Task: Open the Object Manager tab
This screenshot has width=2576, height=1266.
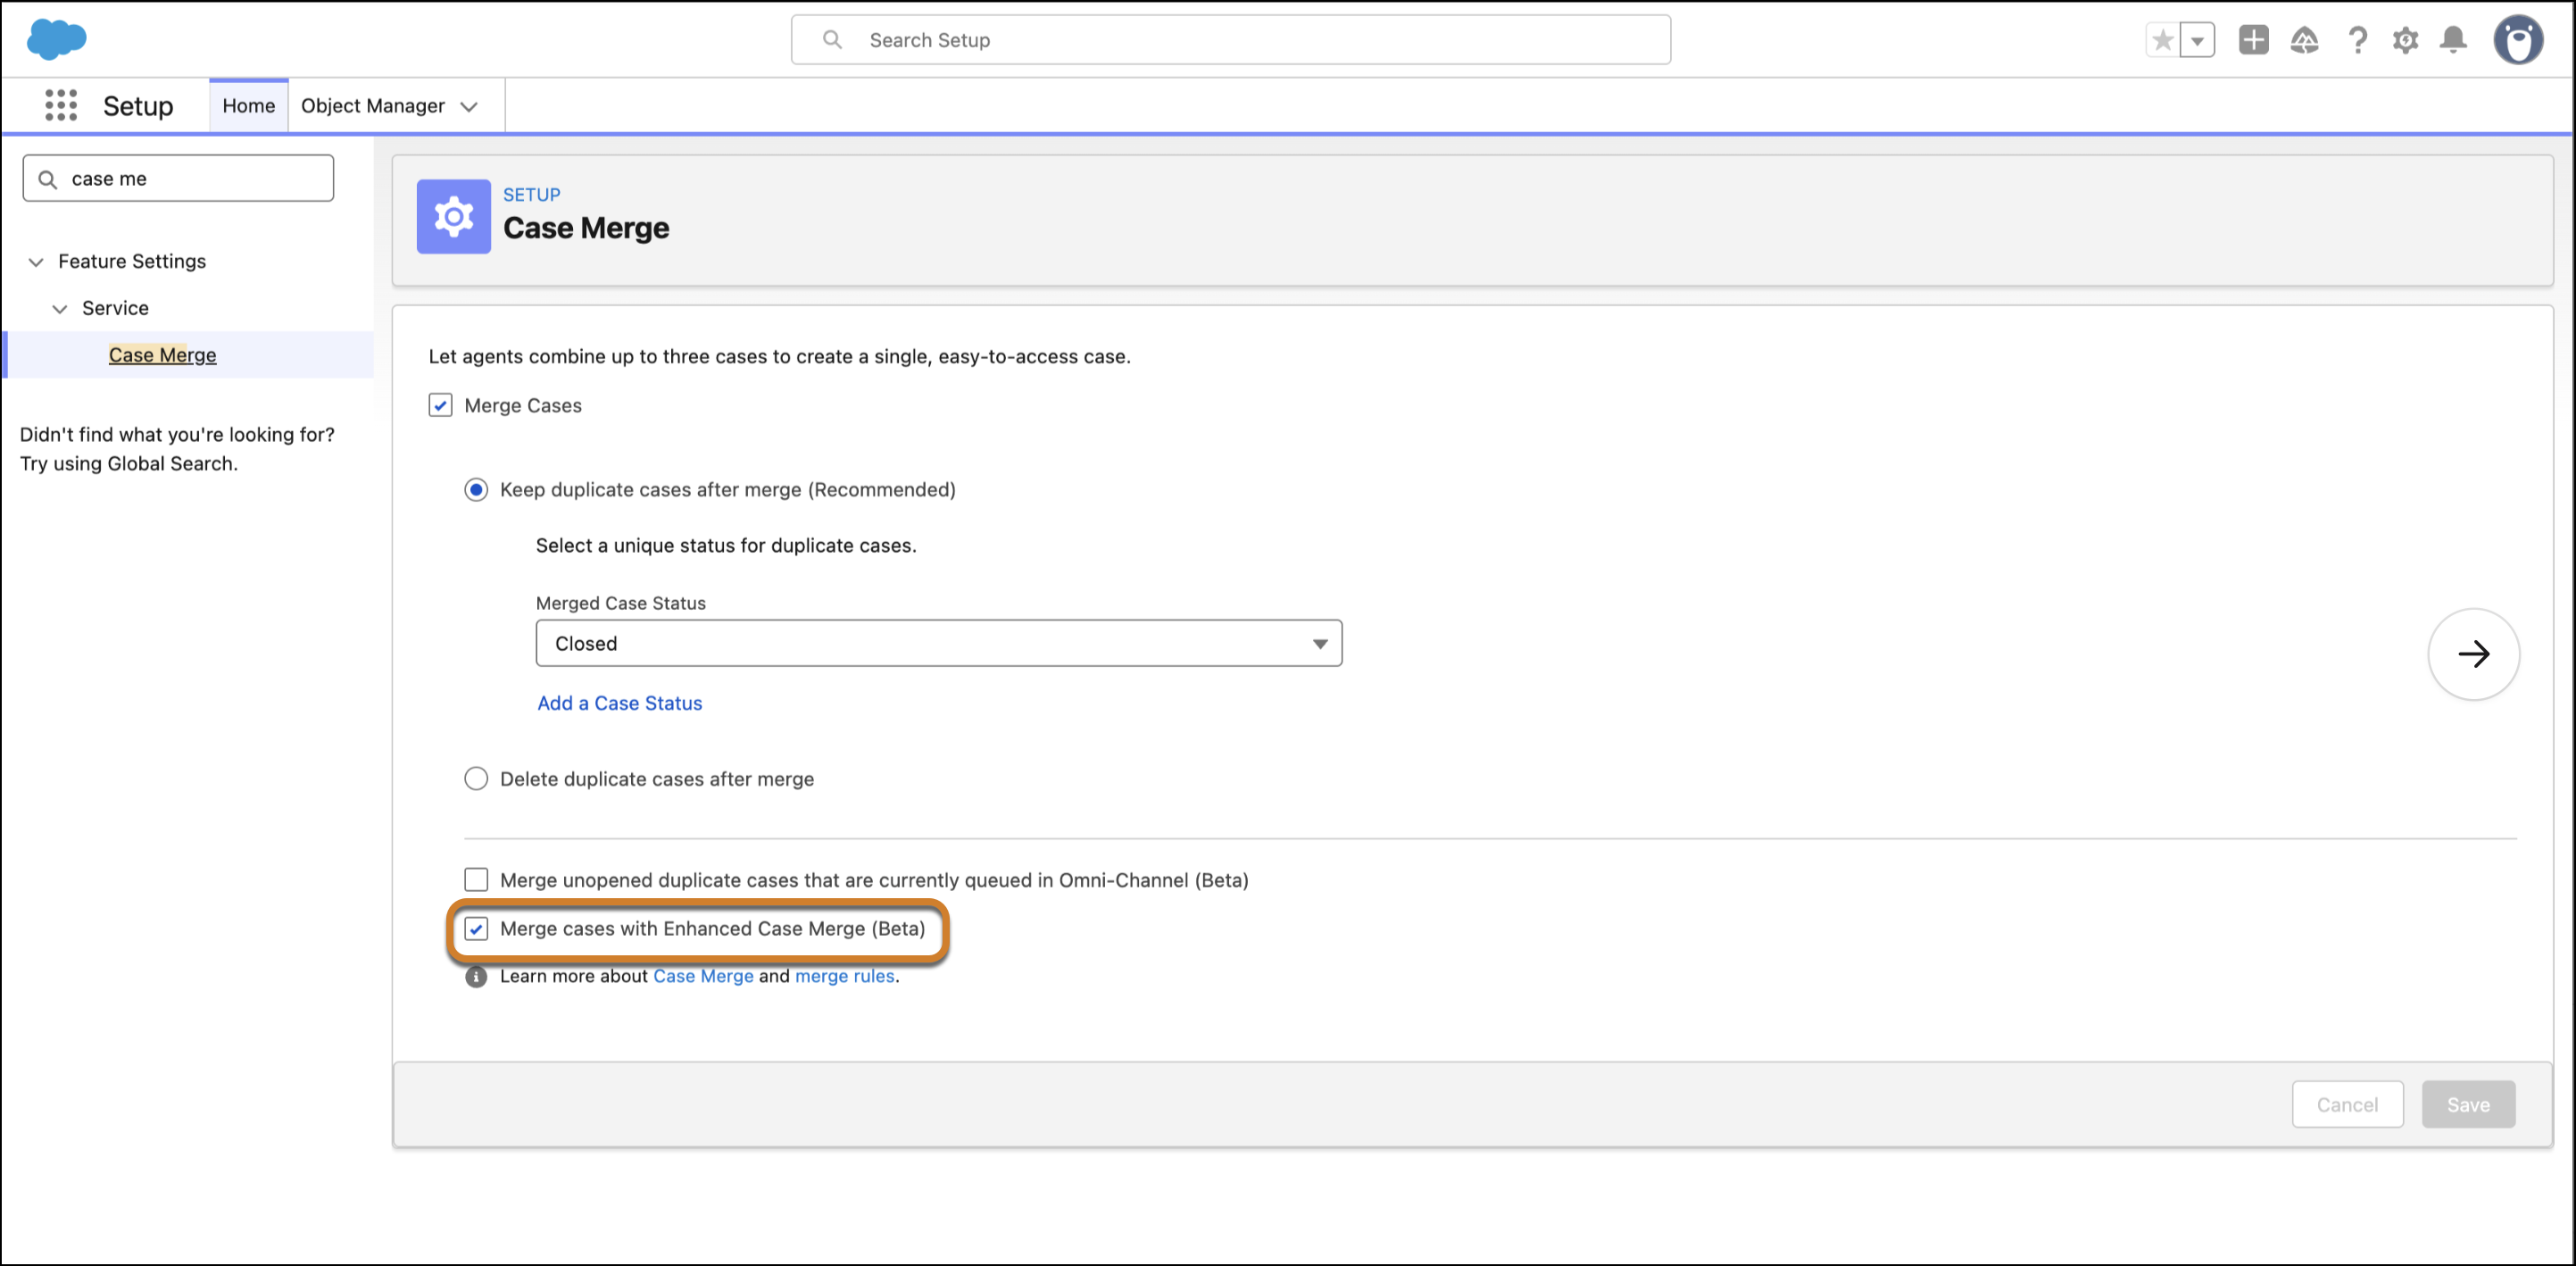Action: [x=372, y=106]
